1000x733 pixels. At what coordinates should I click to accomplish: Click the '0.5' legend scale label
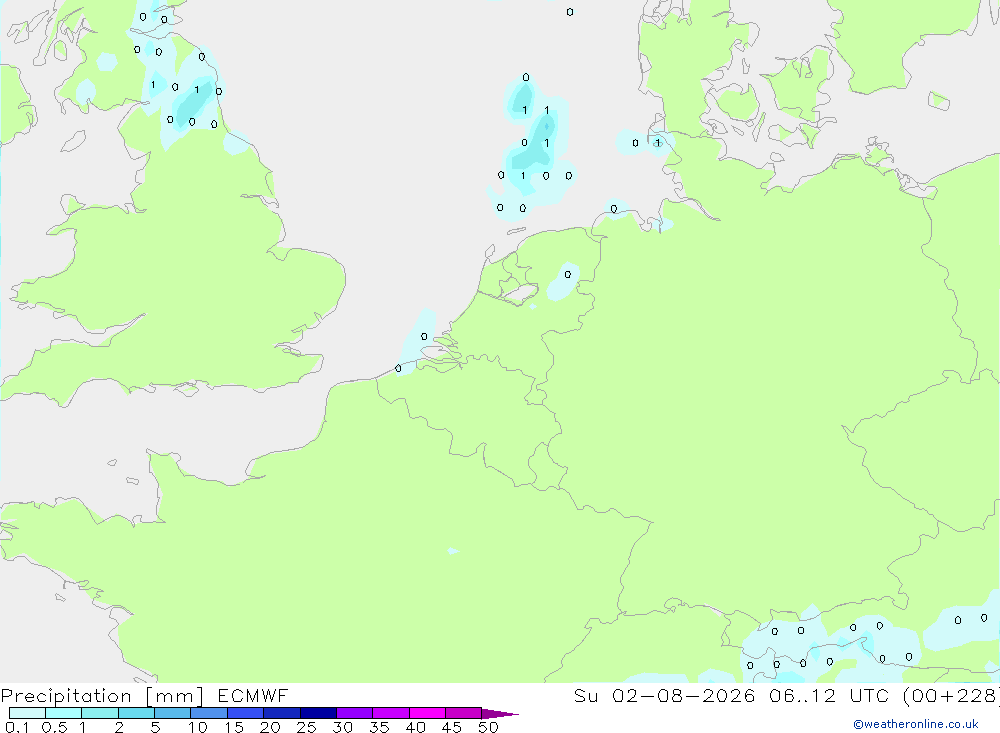pos(54,727)
